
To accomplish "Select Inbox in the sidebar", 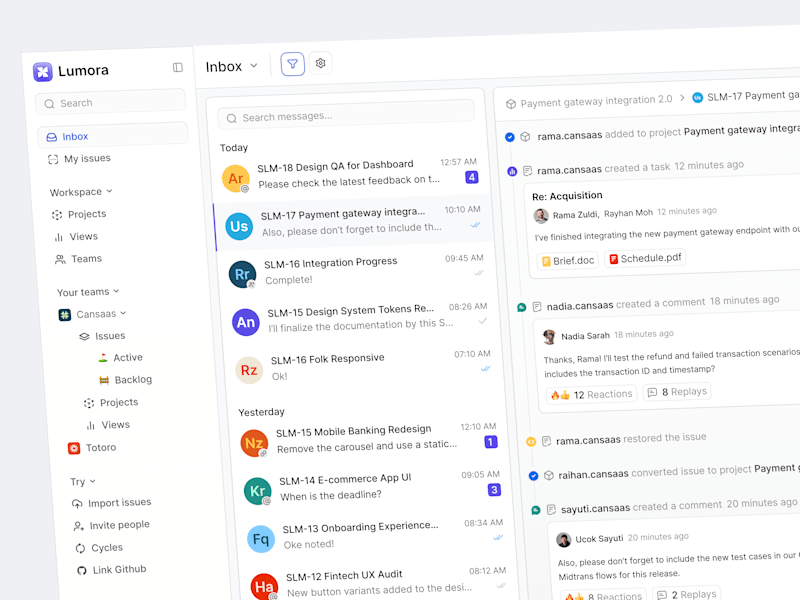I will (113, 136).
